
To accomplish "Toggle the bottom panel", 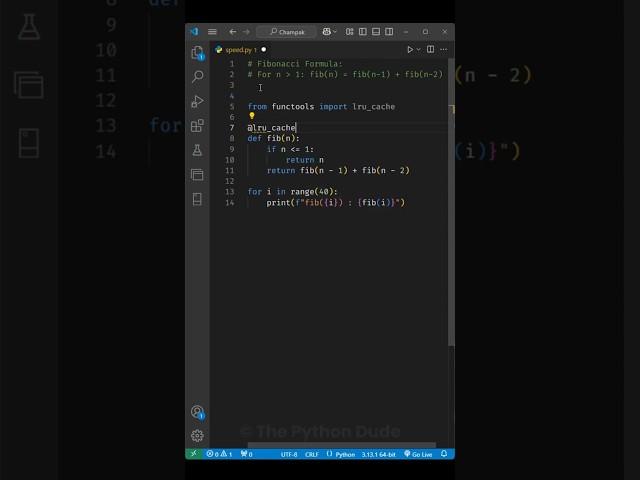I will [x=376, y=31].
